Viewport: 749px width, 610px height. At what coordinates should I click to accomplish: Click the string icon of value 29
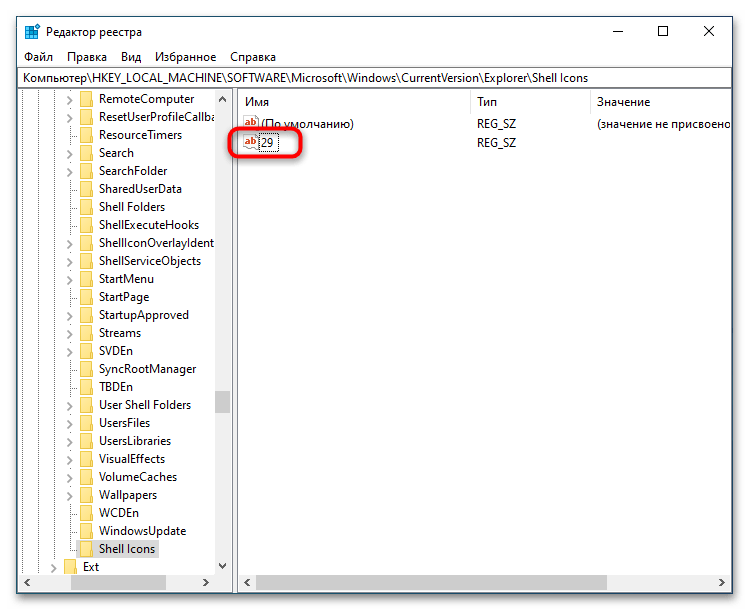(x=251, y=142)
